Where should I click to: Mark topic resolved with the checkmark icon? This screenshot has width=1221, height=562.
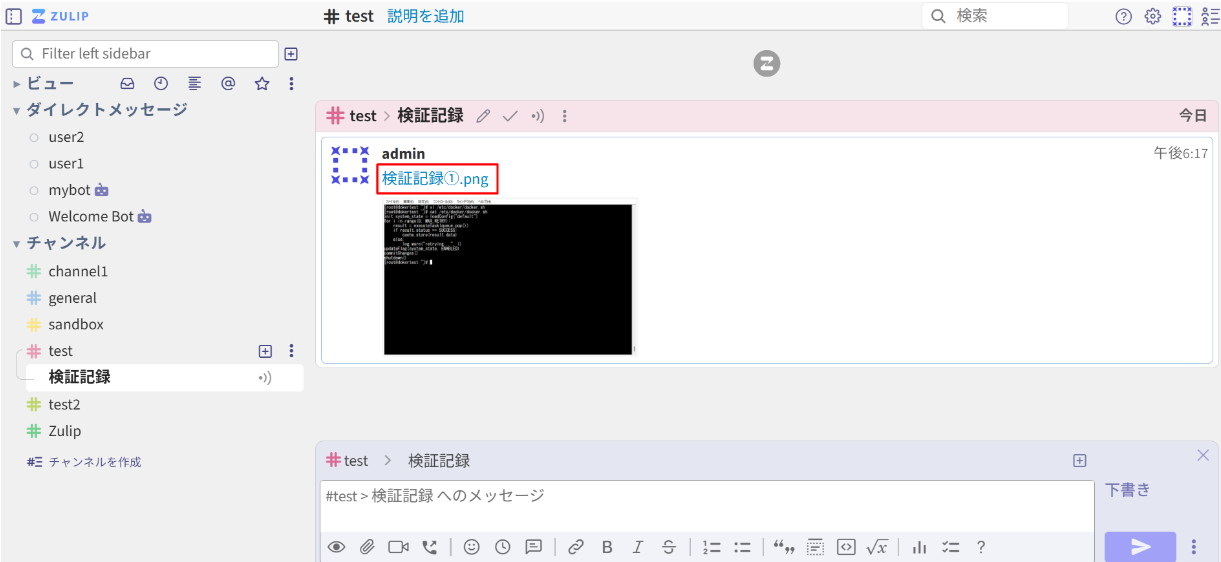(x=510, y=116)
